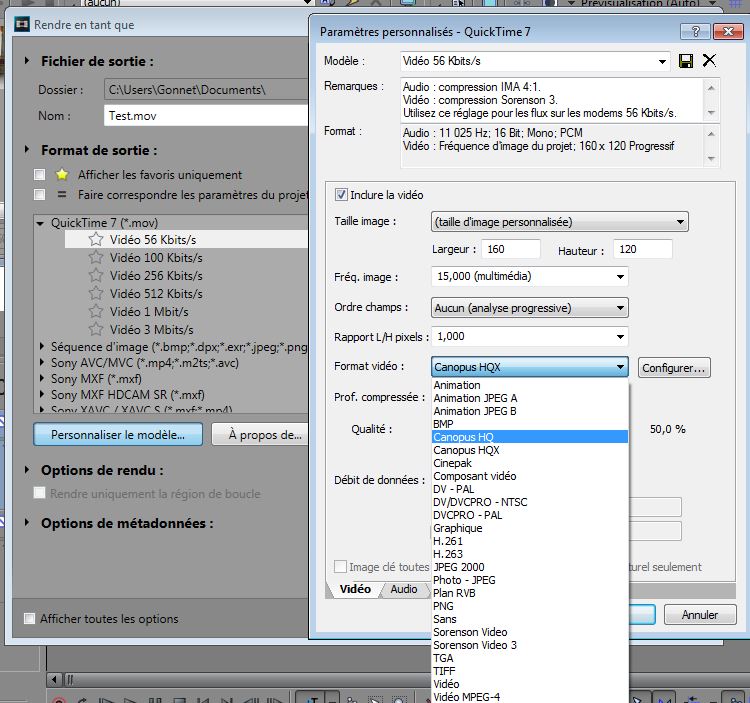This screenshot has width=750, height=703.
Task: Expand the Sony AVC/MVC format group
Action: [42, 362]
